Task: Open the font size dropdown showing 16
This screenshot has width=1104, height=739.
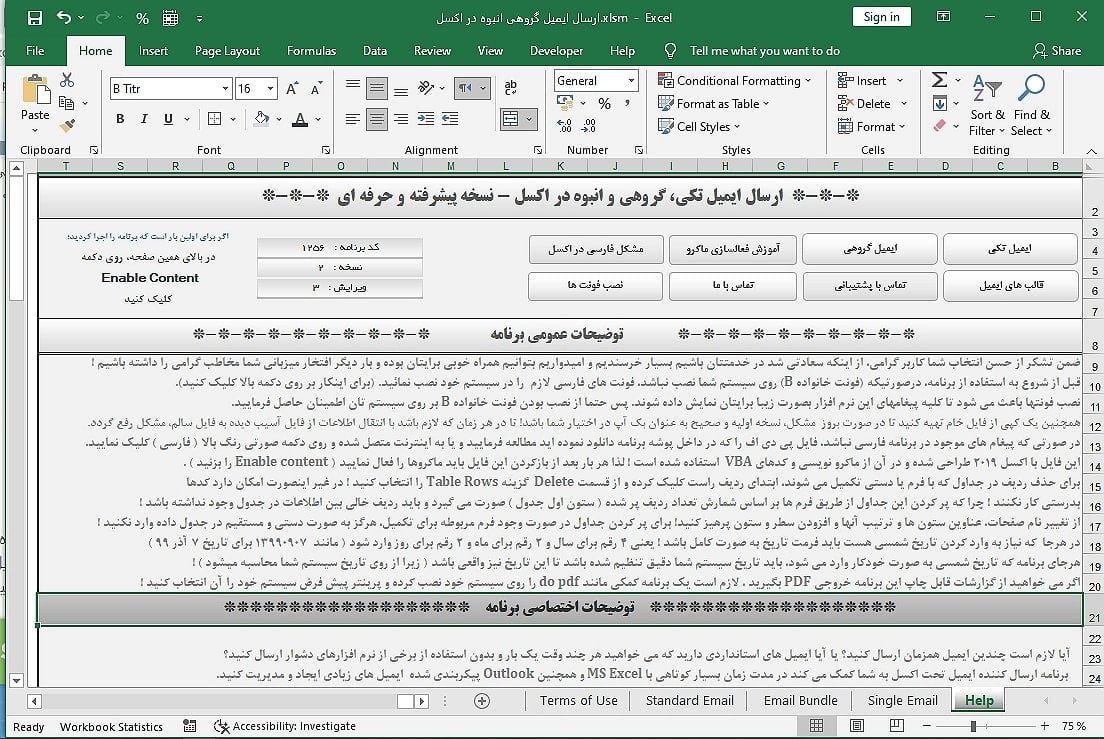Action: (270, 89)
